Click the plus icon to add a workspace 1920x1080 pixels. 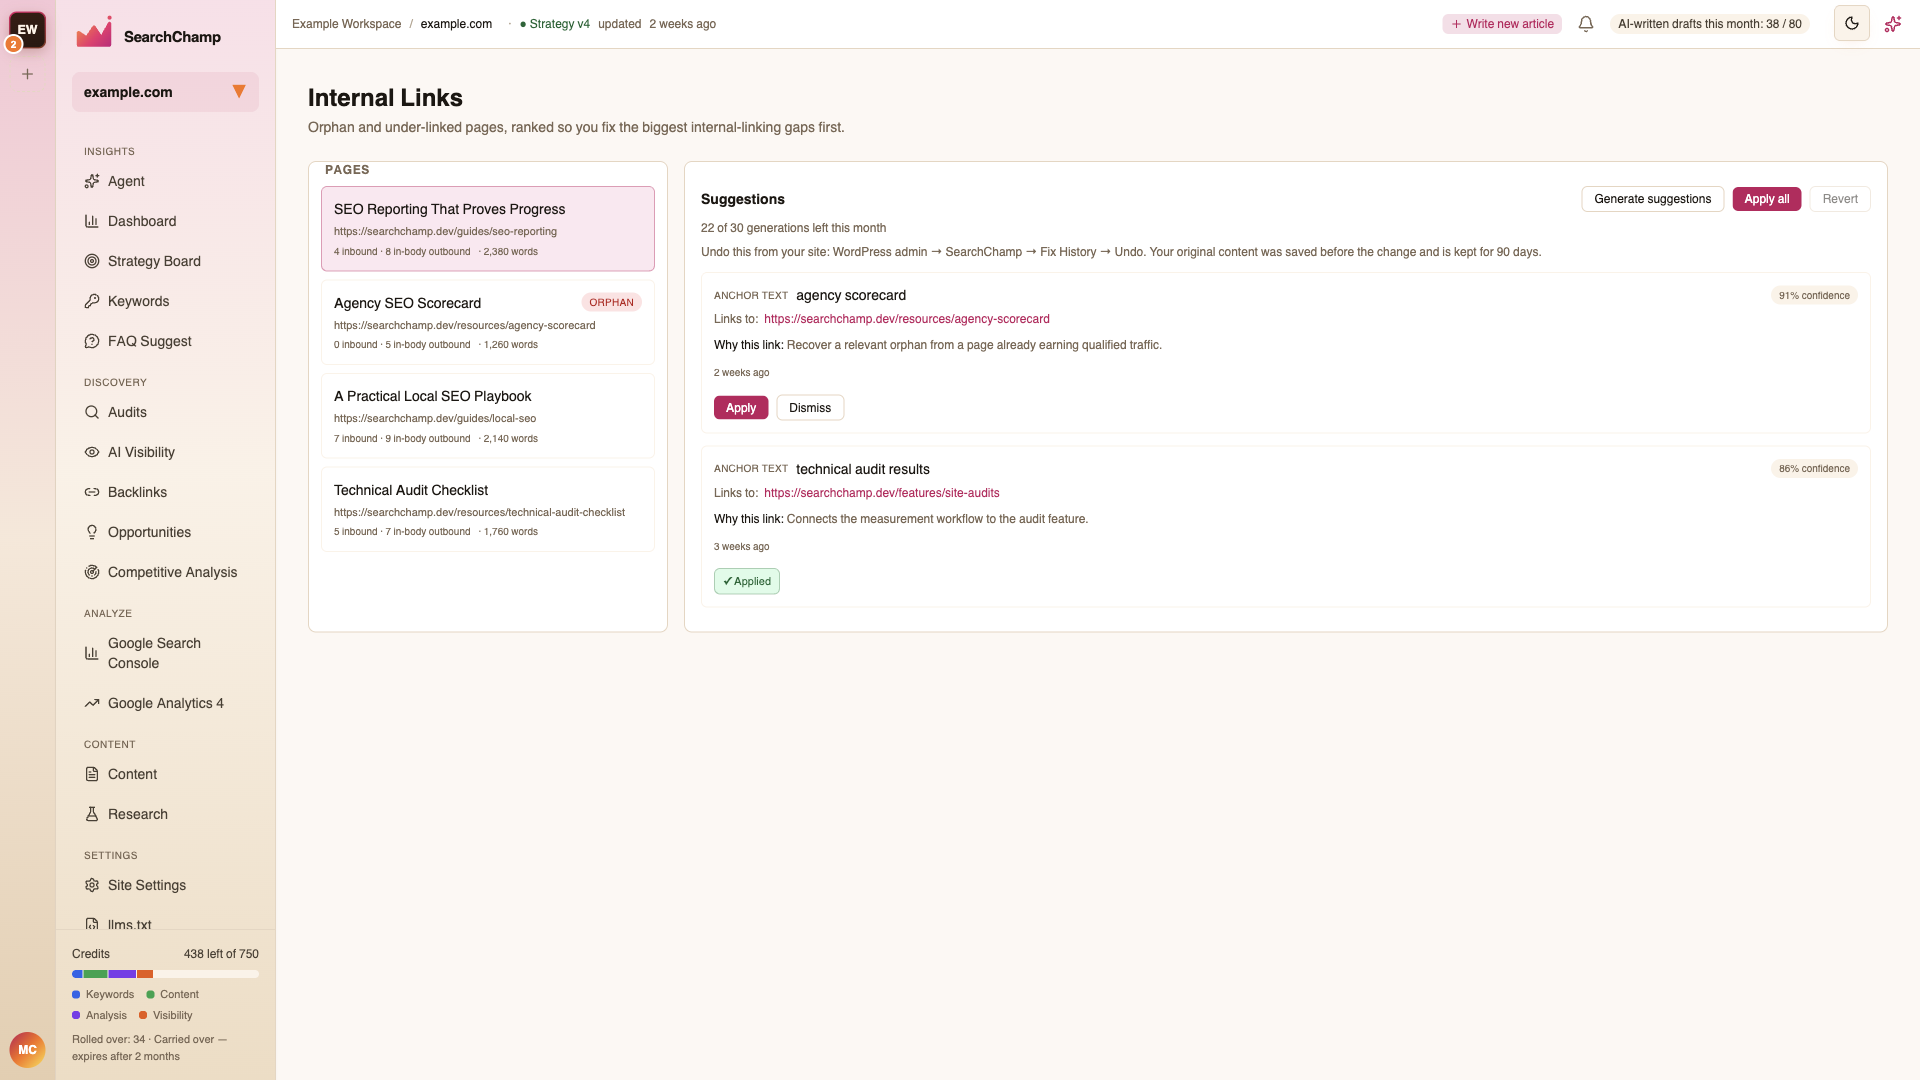coord(28,74)
